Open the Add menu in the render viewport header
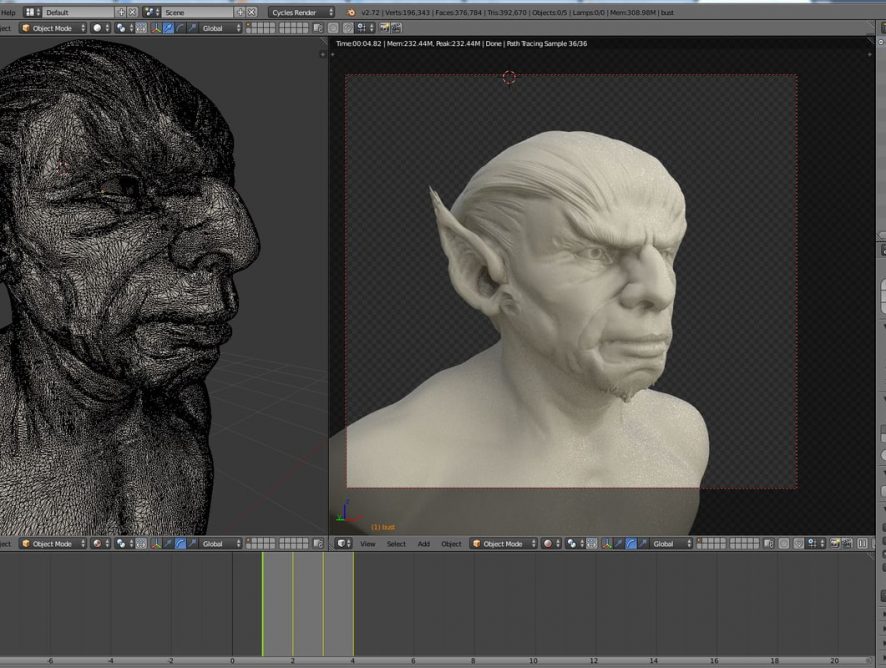The width and height of the screenshot is (886, 668). [x=423, y=544]
